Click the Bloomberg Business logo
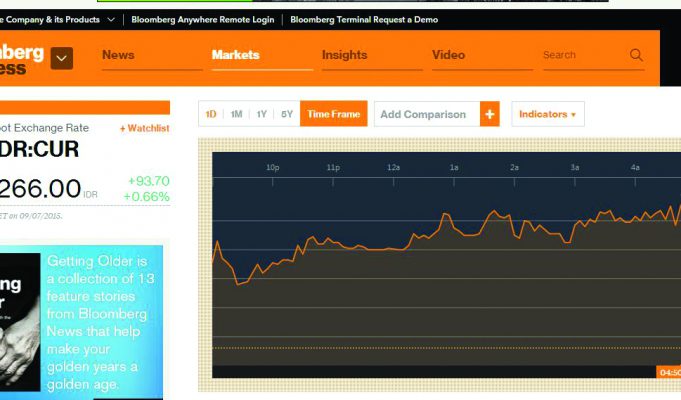This screenshot has height=400, width=681. 22,59
